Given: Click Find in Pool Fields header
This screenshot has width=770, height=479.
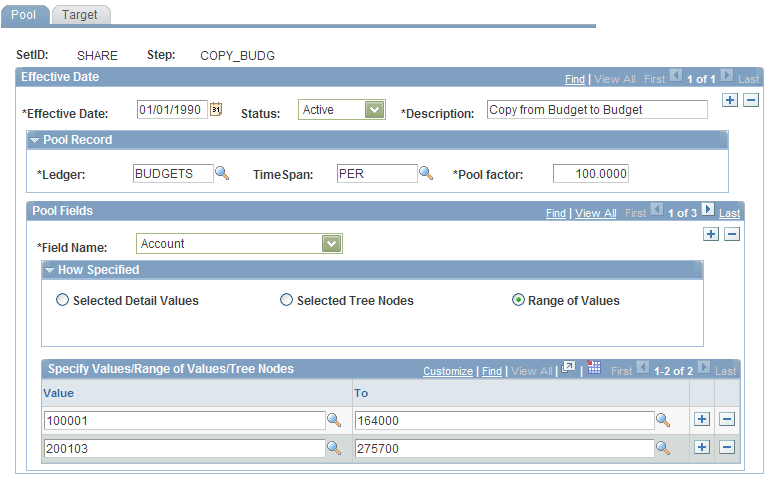Looking at the screenshot, I should point(555,213).
